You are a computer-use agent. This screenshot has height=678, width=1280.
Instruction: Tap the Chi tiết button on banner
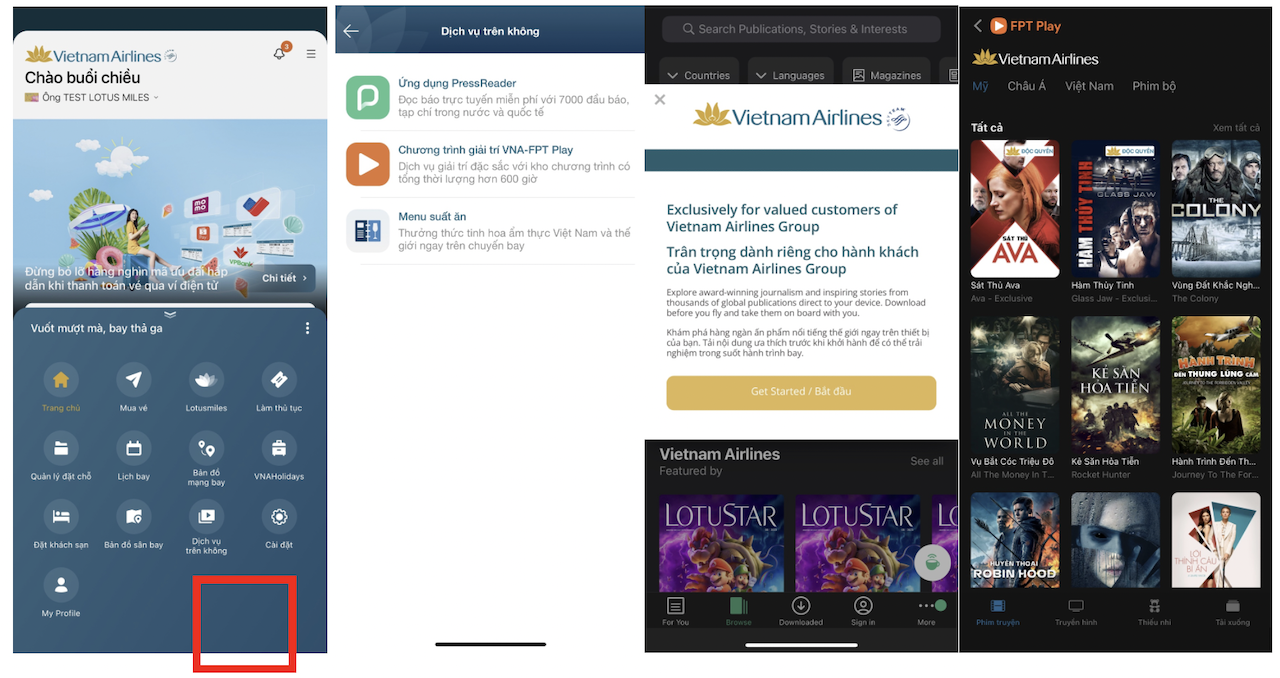[287, 278]
